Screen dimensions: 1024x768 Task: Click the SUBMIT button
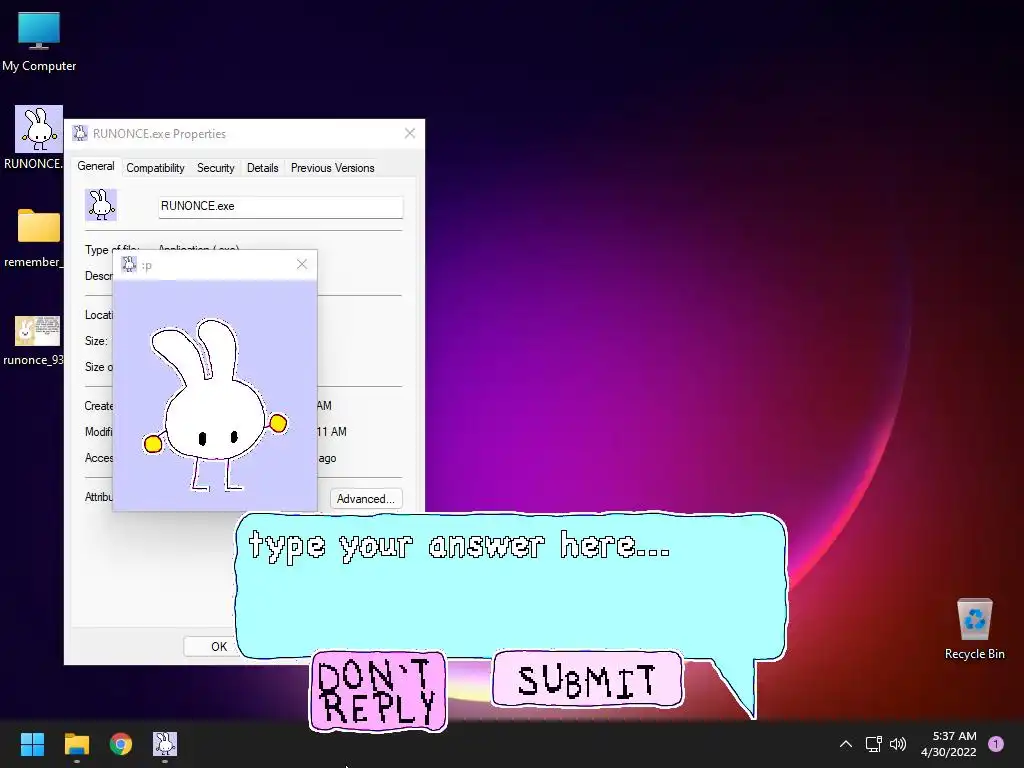click(x=587, y=679)
